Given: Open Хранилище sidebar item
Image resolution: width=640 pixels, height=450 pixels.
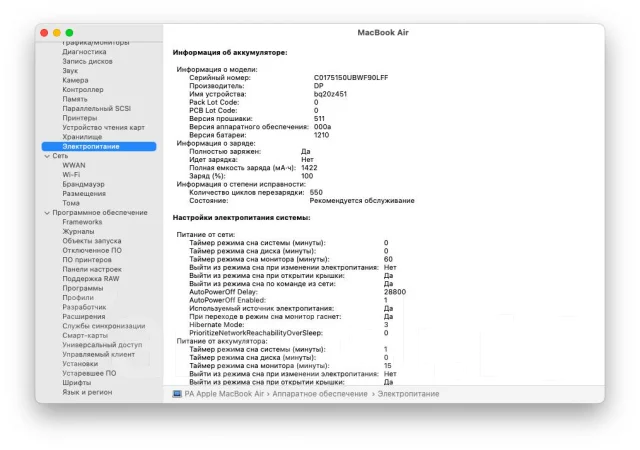Looking at the screenshot, I should point(82,137).
